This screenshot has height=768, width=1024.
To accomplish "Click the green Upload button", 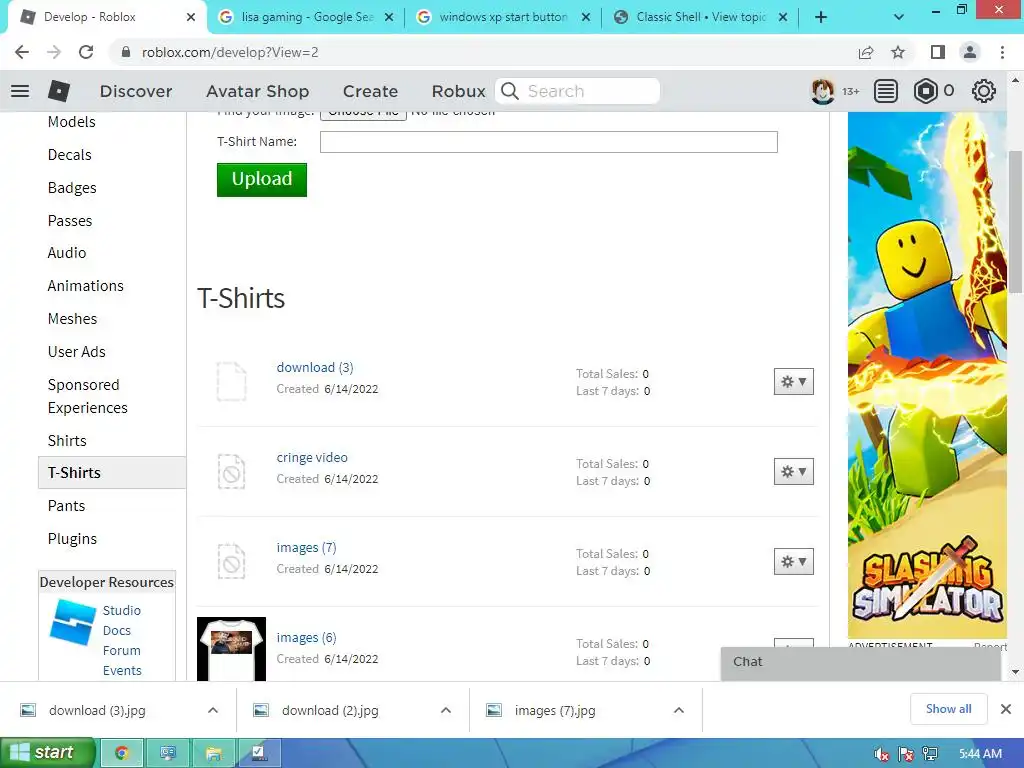I will pos(262,180).
